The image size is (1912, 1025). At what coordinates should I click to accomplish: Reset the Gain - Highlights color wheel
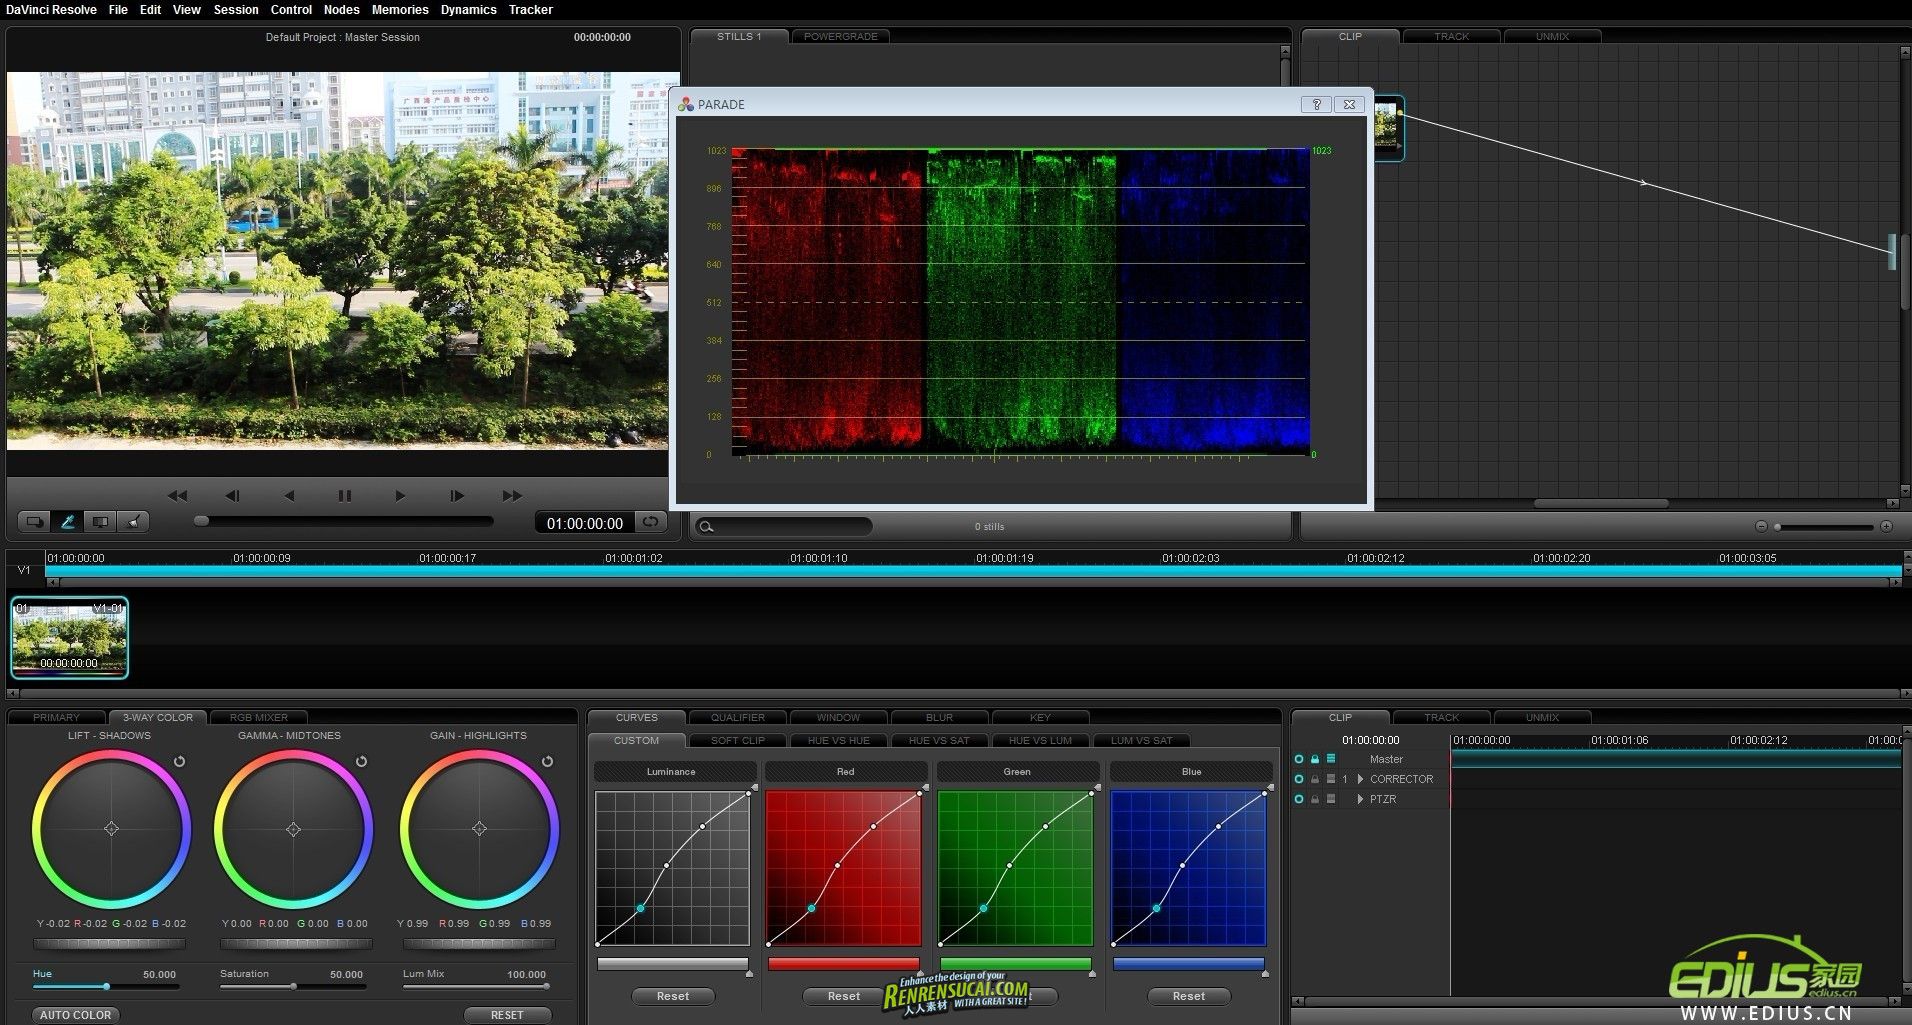[x=547, y=762]
